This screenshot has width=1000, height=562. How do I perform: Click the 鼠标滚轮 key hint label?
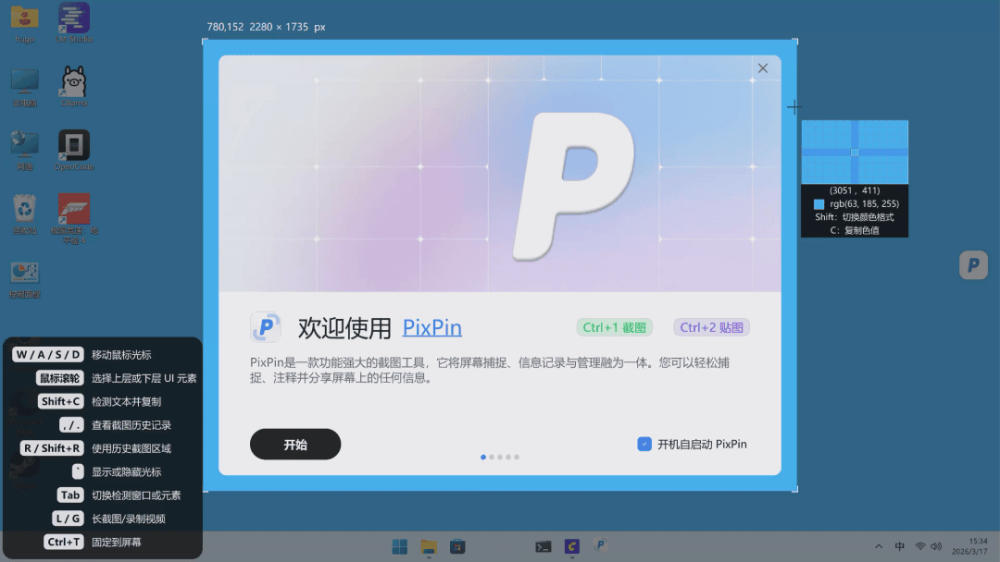click(x=60, y=378)
